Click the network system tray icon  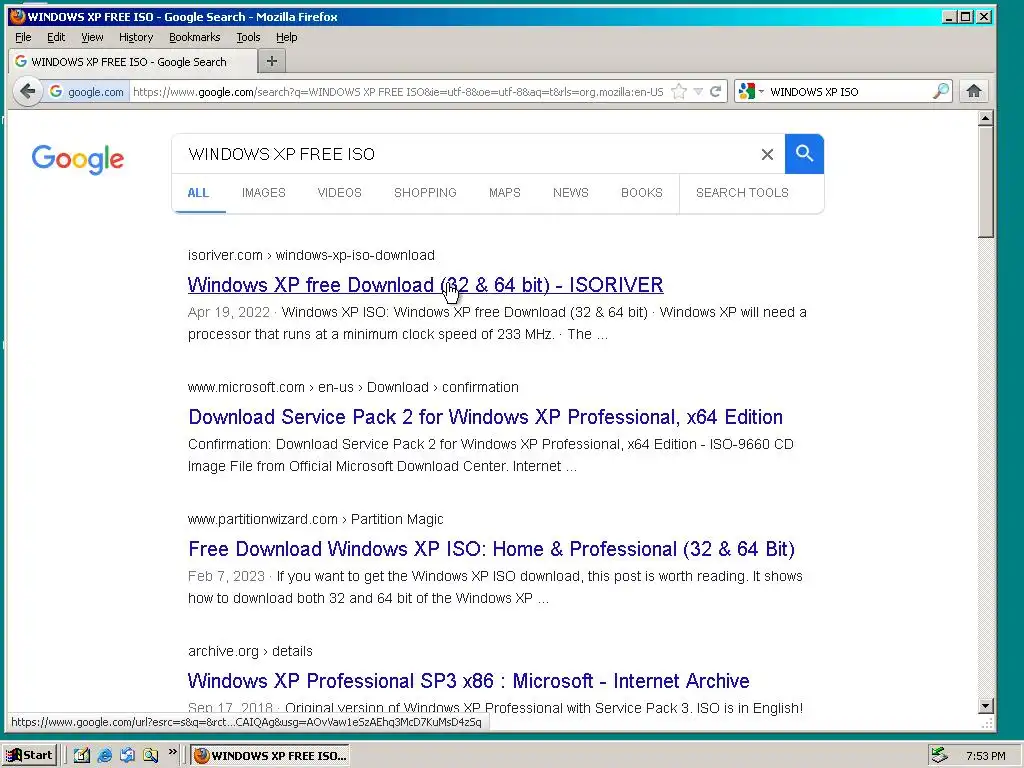coord(940,755)
